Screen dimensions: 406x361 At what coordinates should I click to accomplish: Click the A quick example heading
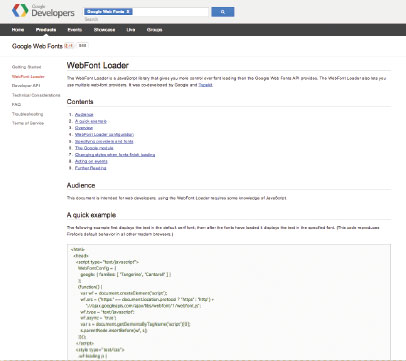[91, 215]
